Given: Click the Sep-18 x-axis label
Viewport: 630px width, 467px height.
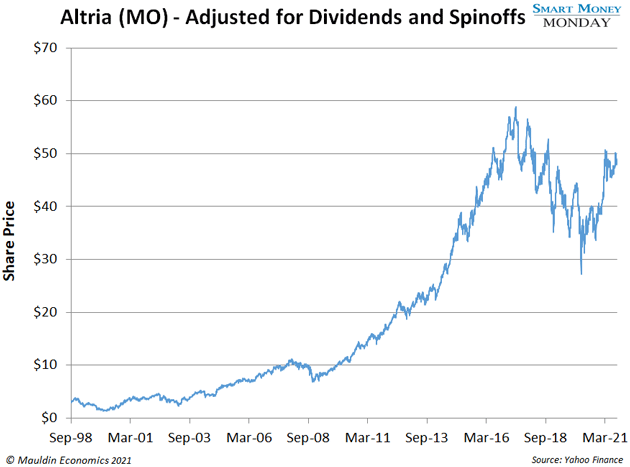Looking at the screenshot, I should click(545, 438).
